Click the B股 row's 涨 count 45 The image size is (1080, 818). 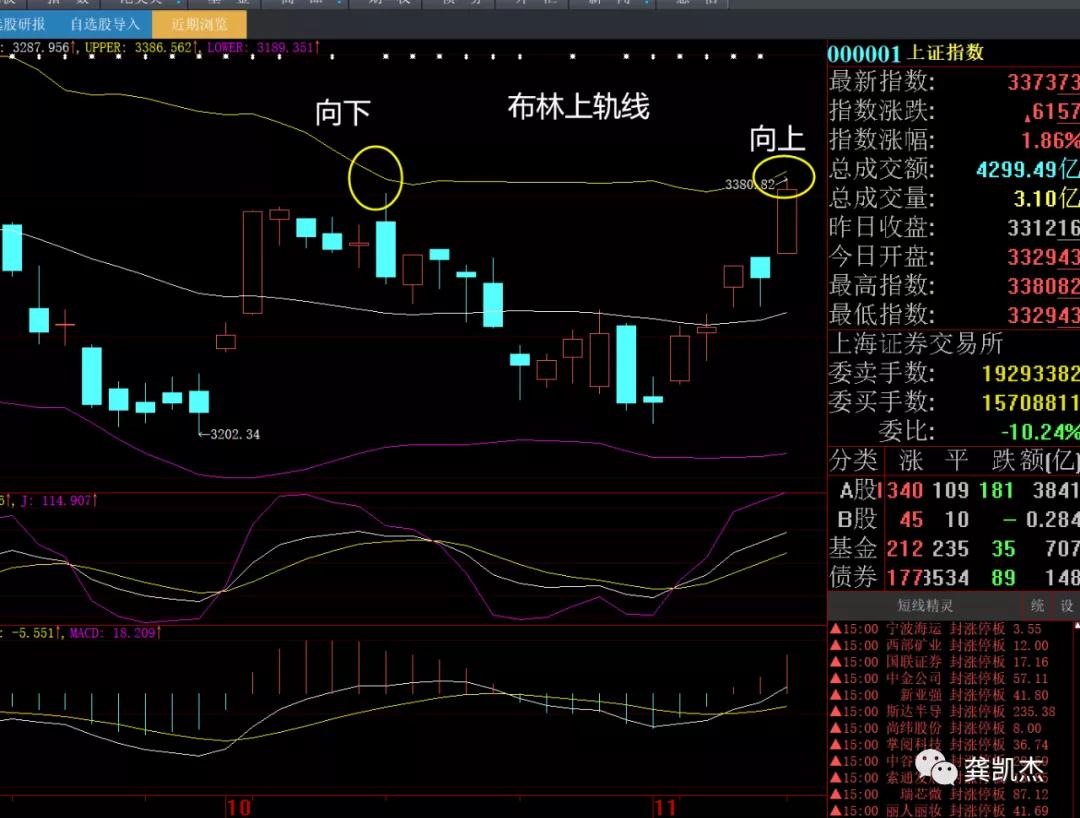pos(911,520)
